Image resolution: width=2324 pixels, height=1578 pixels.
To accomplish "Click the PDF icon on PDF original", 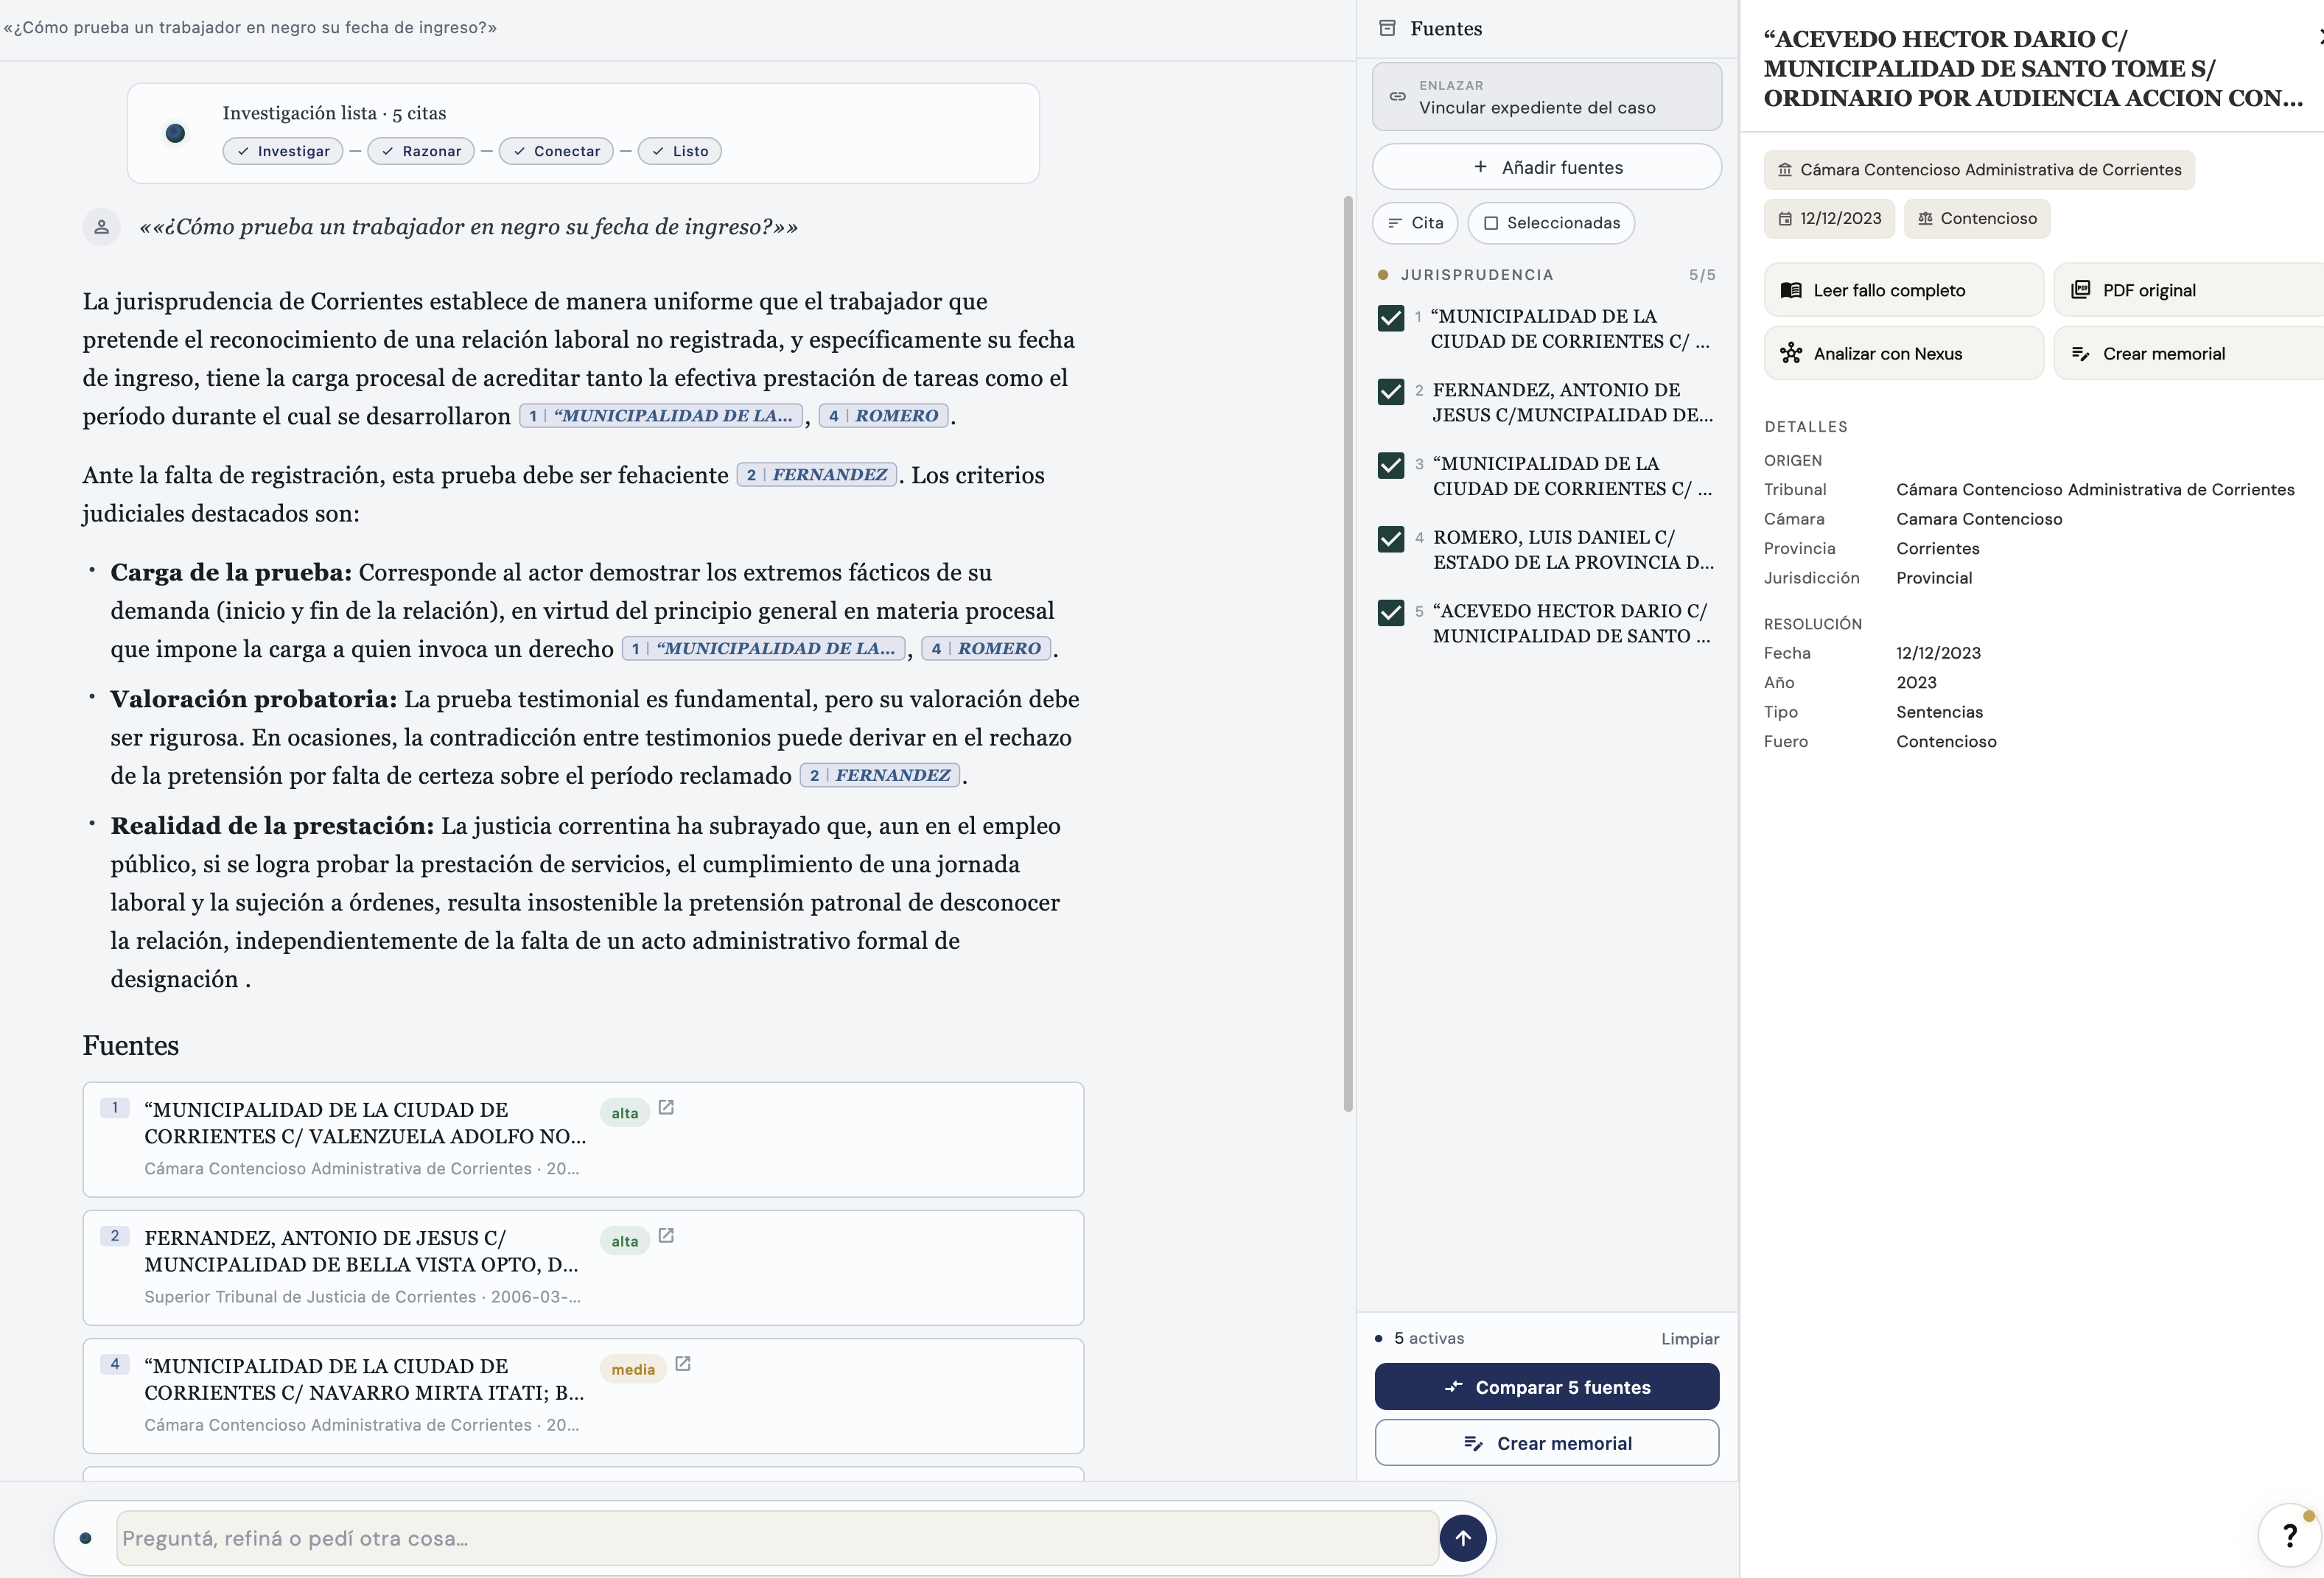I will (x=2080, y=289).
